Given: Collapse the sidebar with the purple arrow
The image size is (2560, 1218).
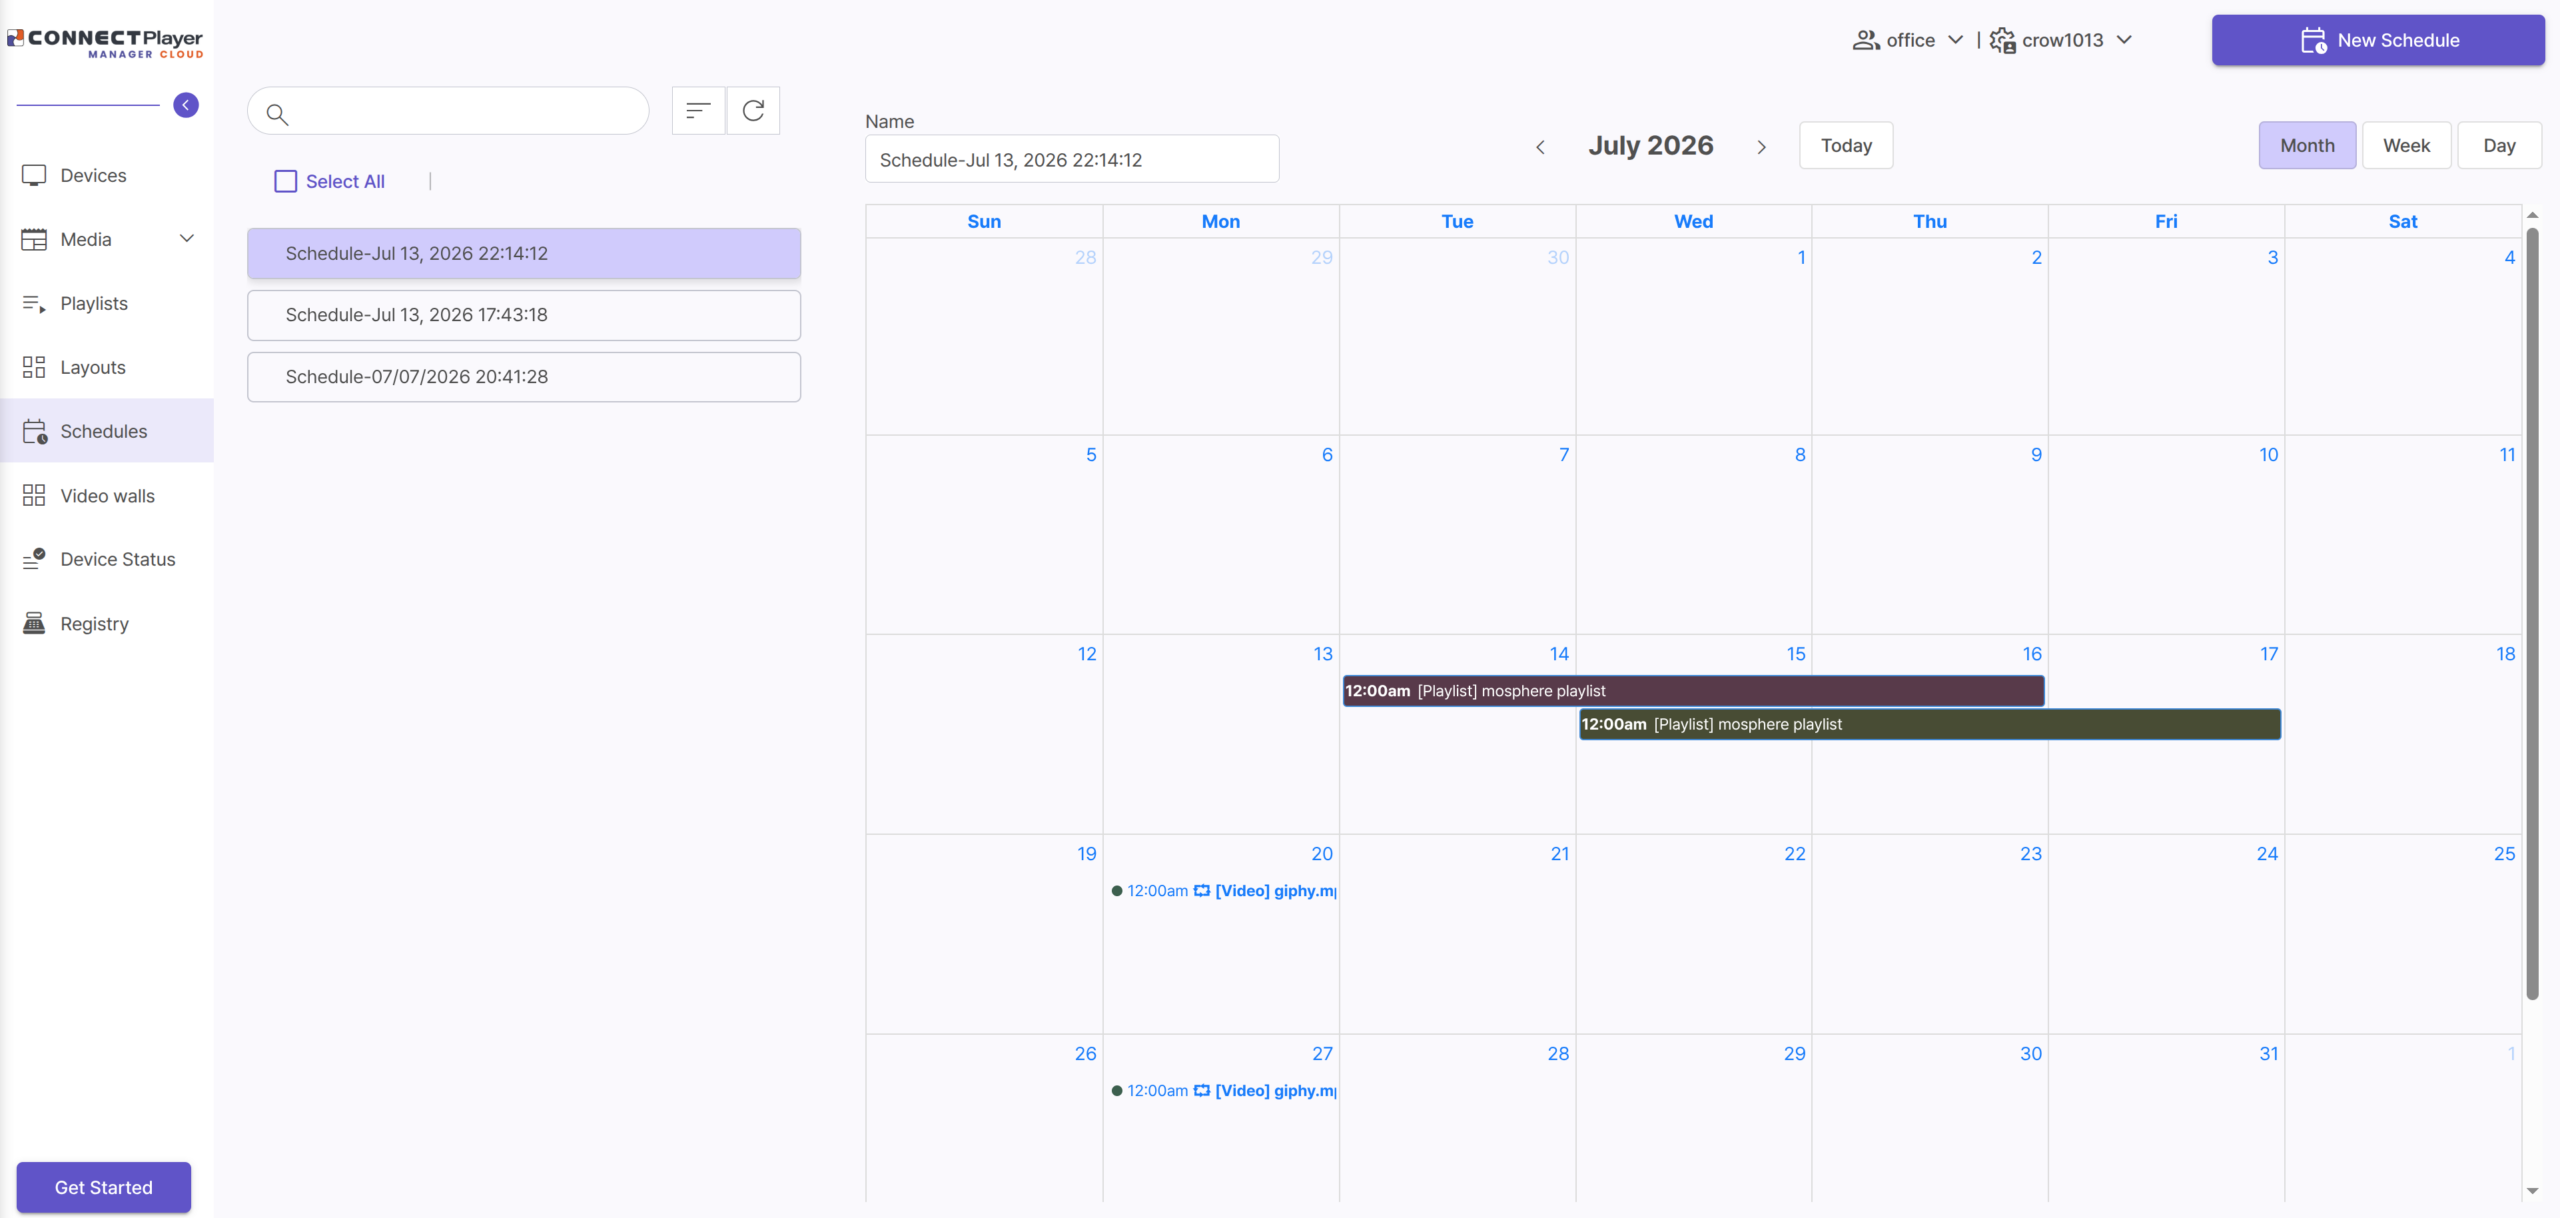Looking at the screenshot, I should coord(186,105).
